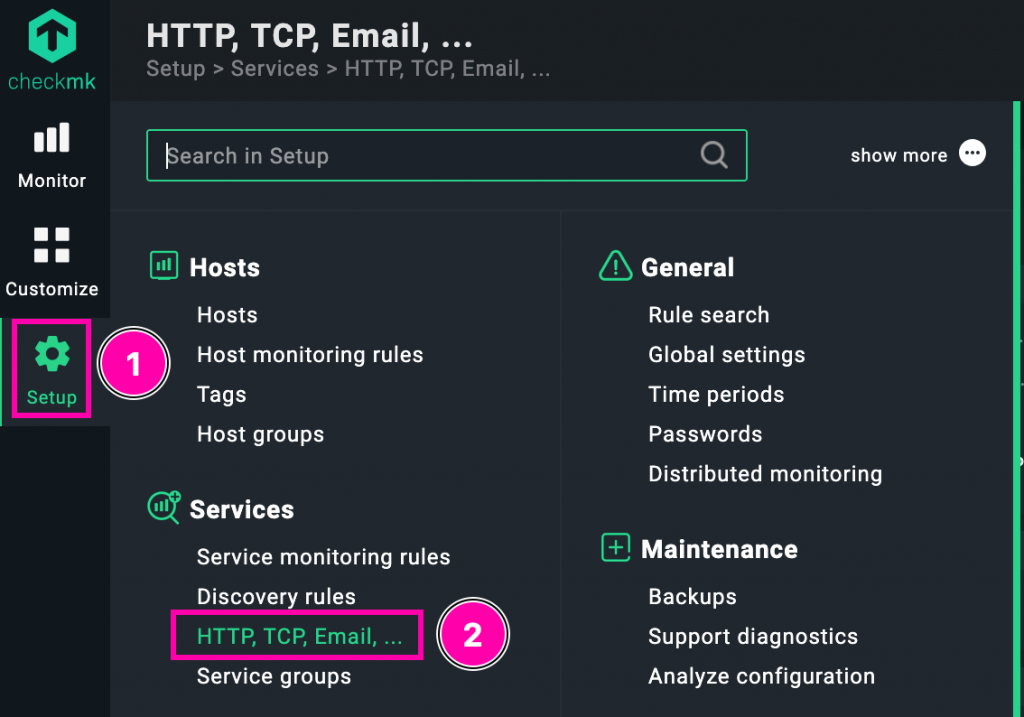The image size is (1024, 717).
Task: Open Distributed monitoring settings
Action: click(765, 474)
